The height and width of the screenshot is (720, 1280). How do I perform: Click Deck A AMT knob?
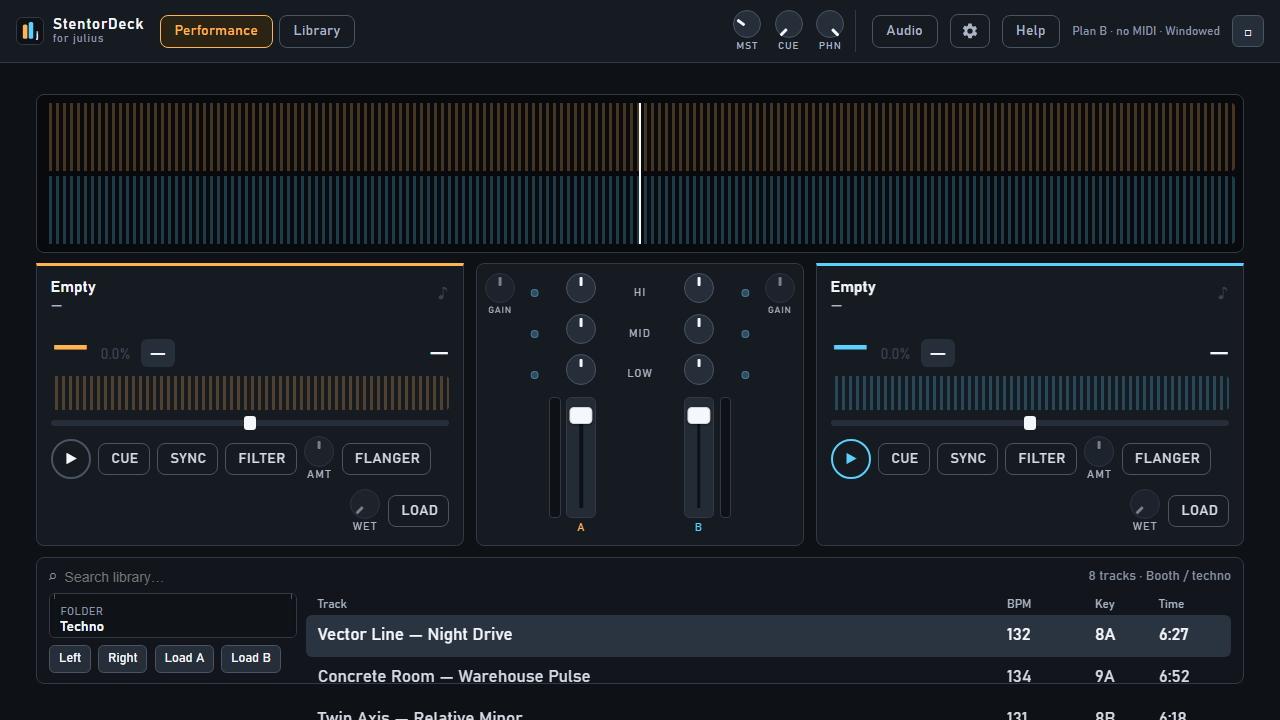click(x=319, y=451)
